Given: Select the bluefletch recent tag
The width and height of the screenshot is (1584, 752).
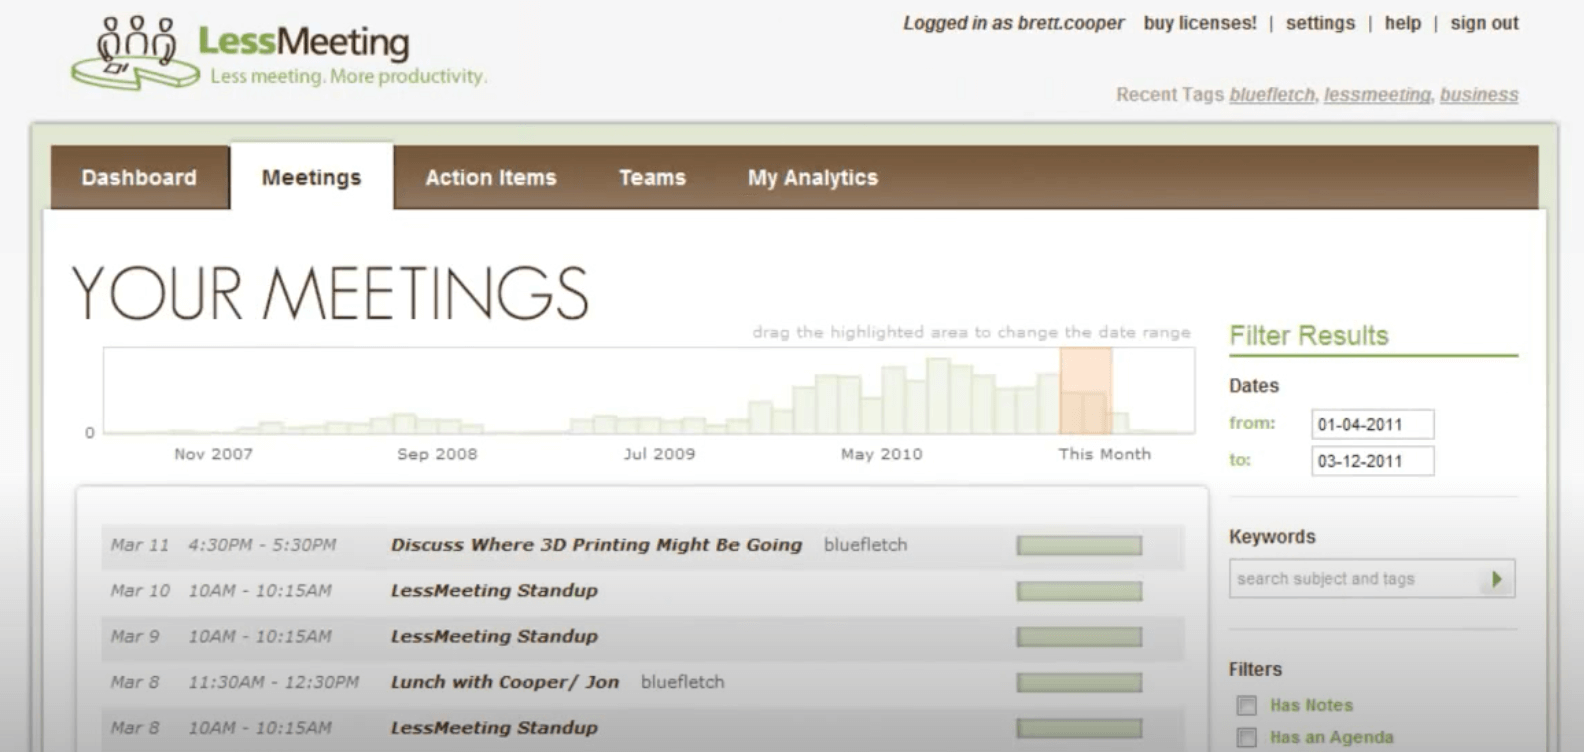Looking at the screenshot, I should click(x=1272, y=95).
